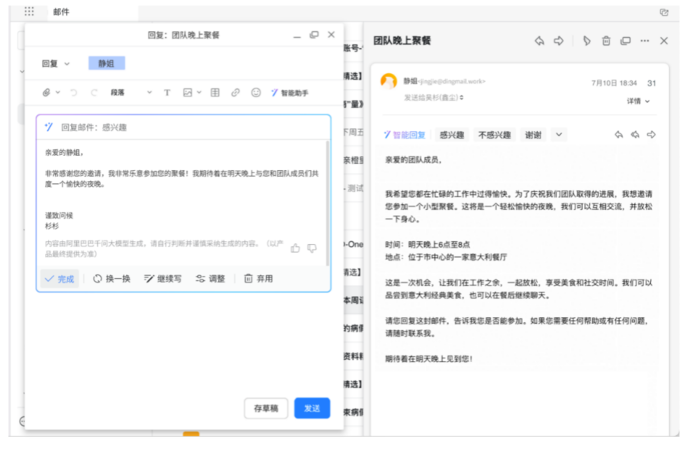Click the thumbs down feedback icon

point(312,248)
